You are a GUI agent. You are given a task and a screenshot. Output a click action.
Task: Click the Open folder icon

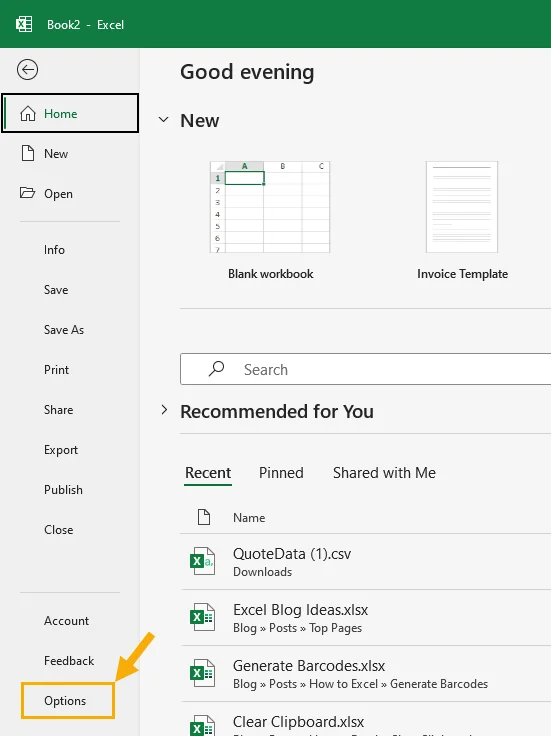(x=27, y=193)
